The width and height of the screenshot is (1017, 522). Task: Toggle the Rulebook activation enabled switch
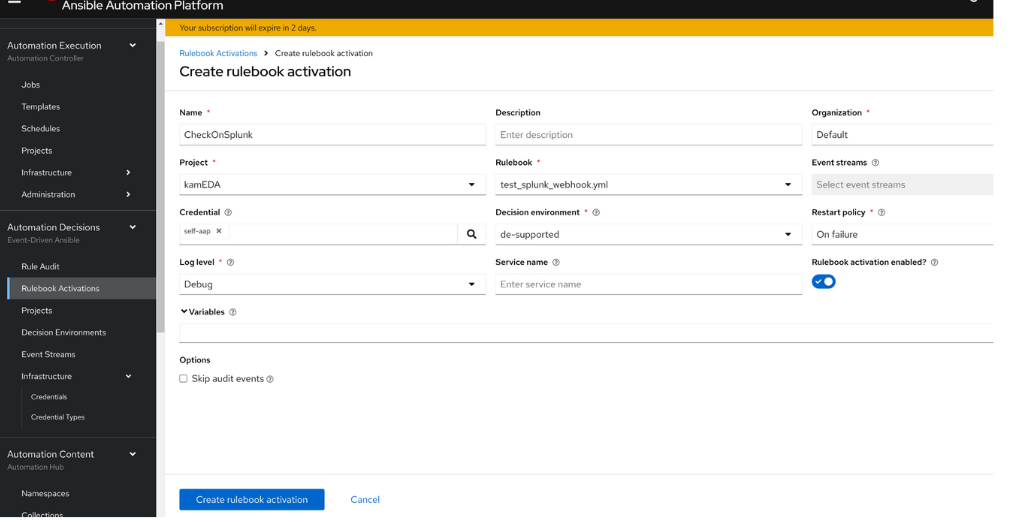click(x=824, y=282)
